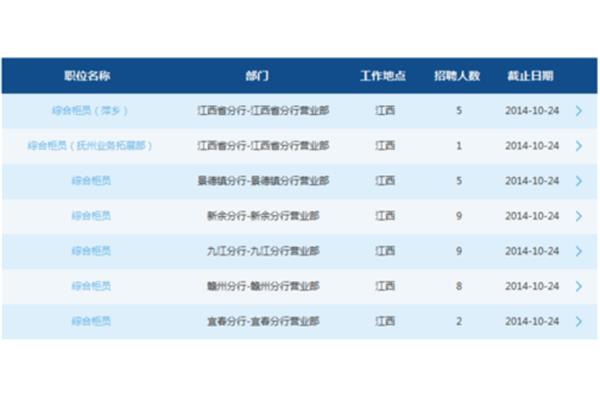This screenshot has height=400, width=600.
Task: Click headcount 9 in the 九江分行 row
Action: coord(459,251)
